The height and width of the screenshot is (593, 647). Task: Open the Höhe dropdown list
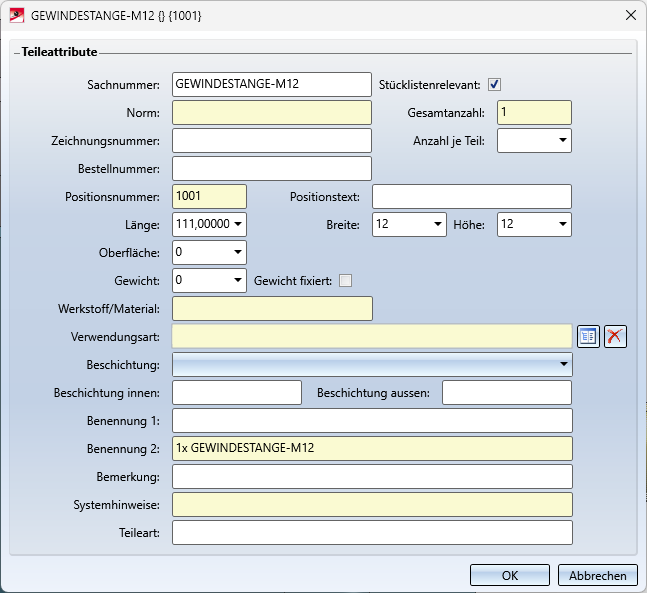[563, 224]
